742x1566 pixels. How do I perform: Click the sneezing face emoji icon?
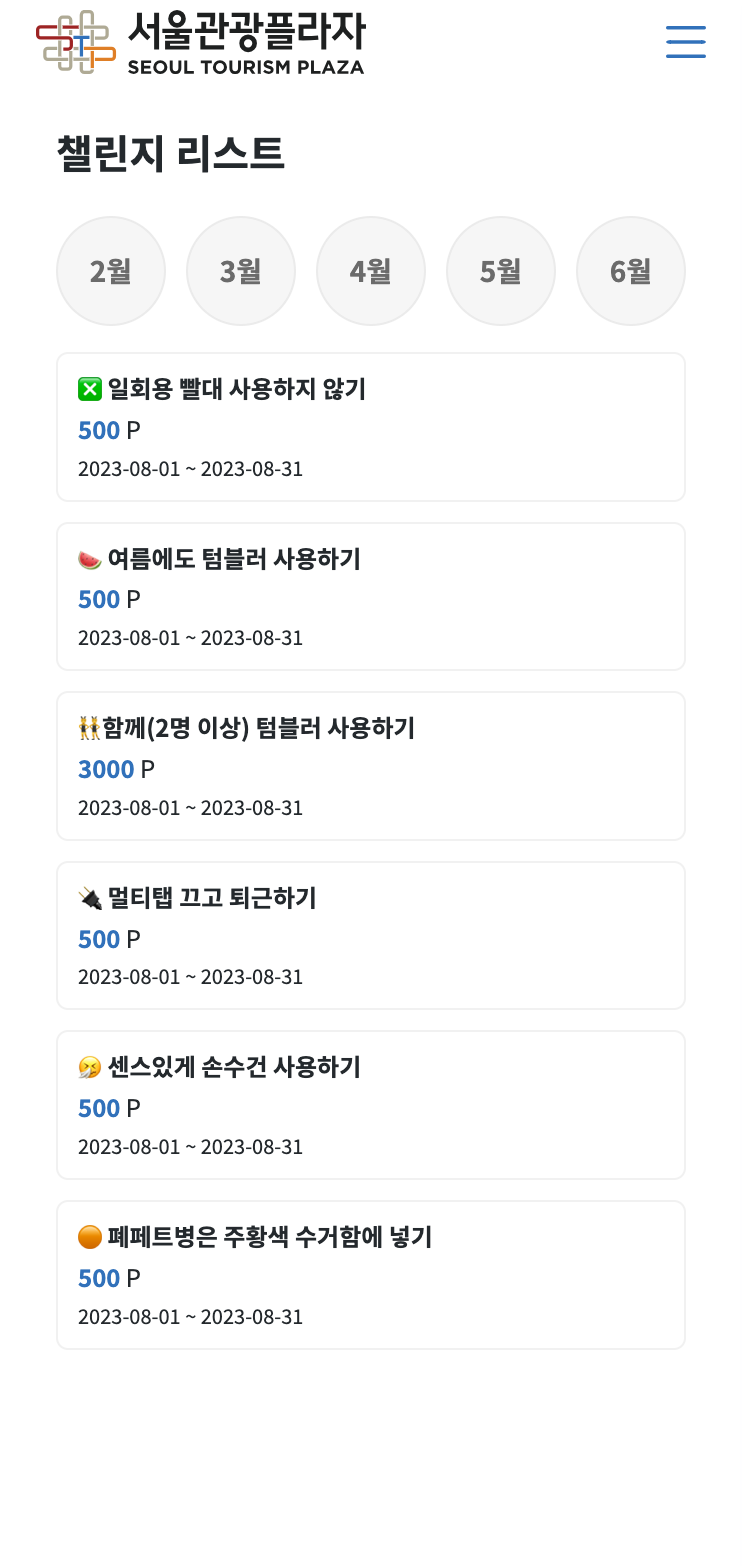click(x=90, y=1068)
